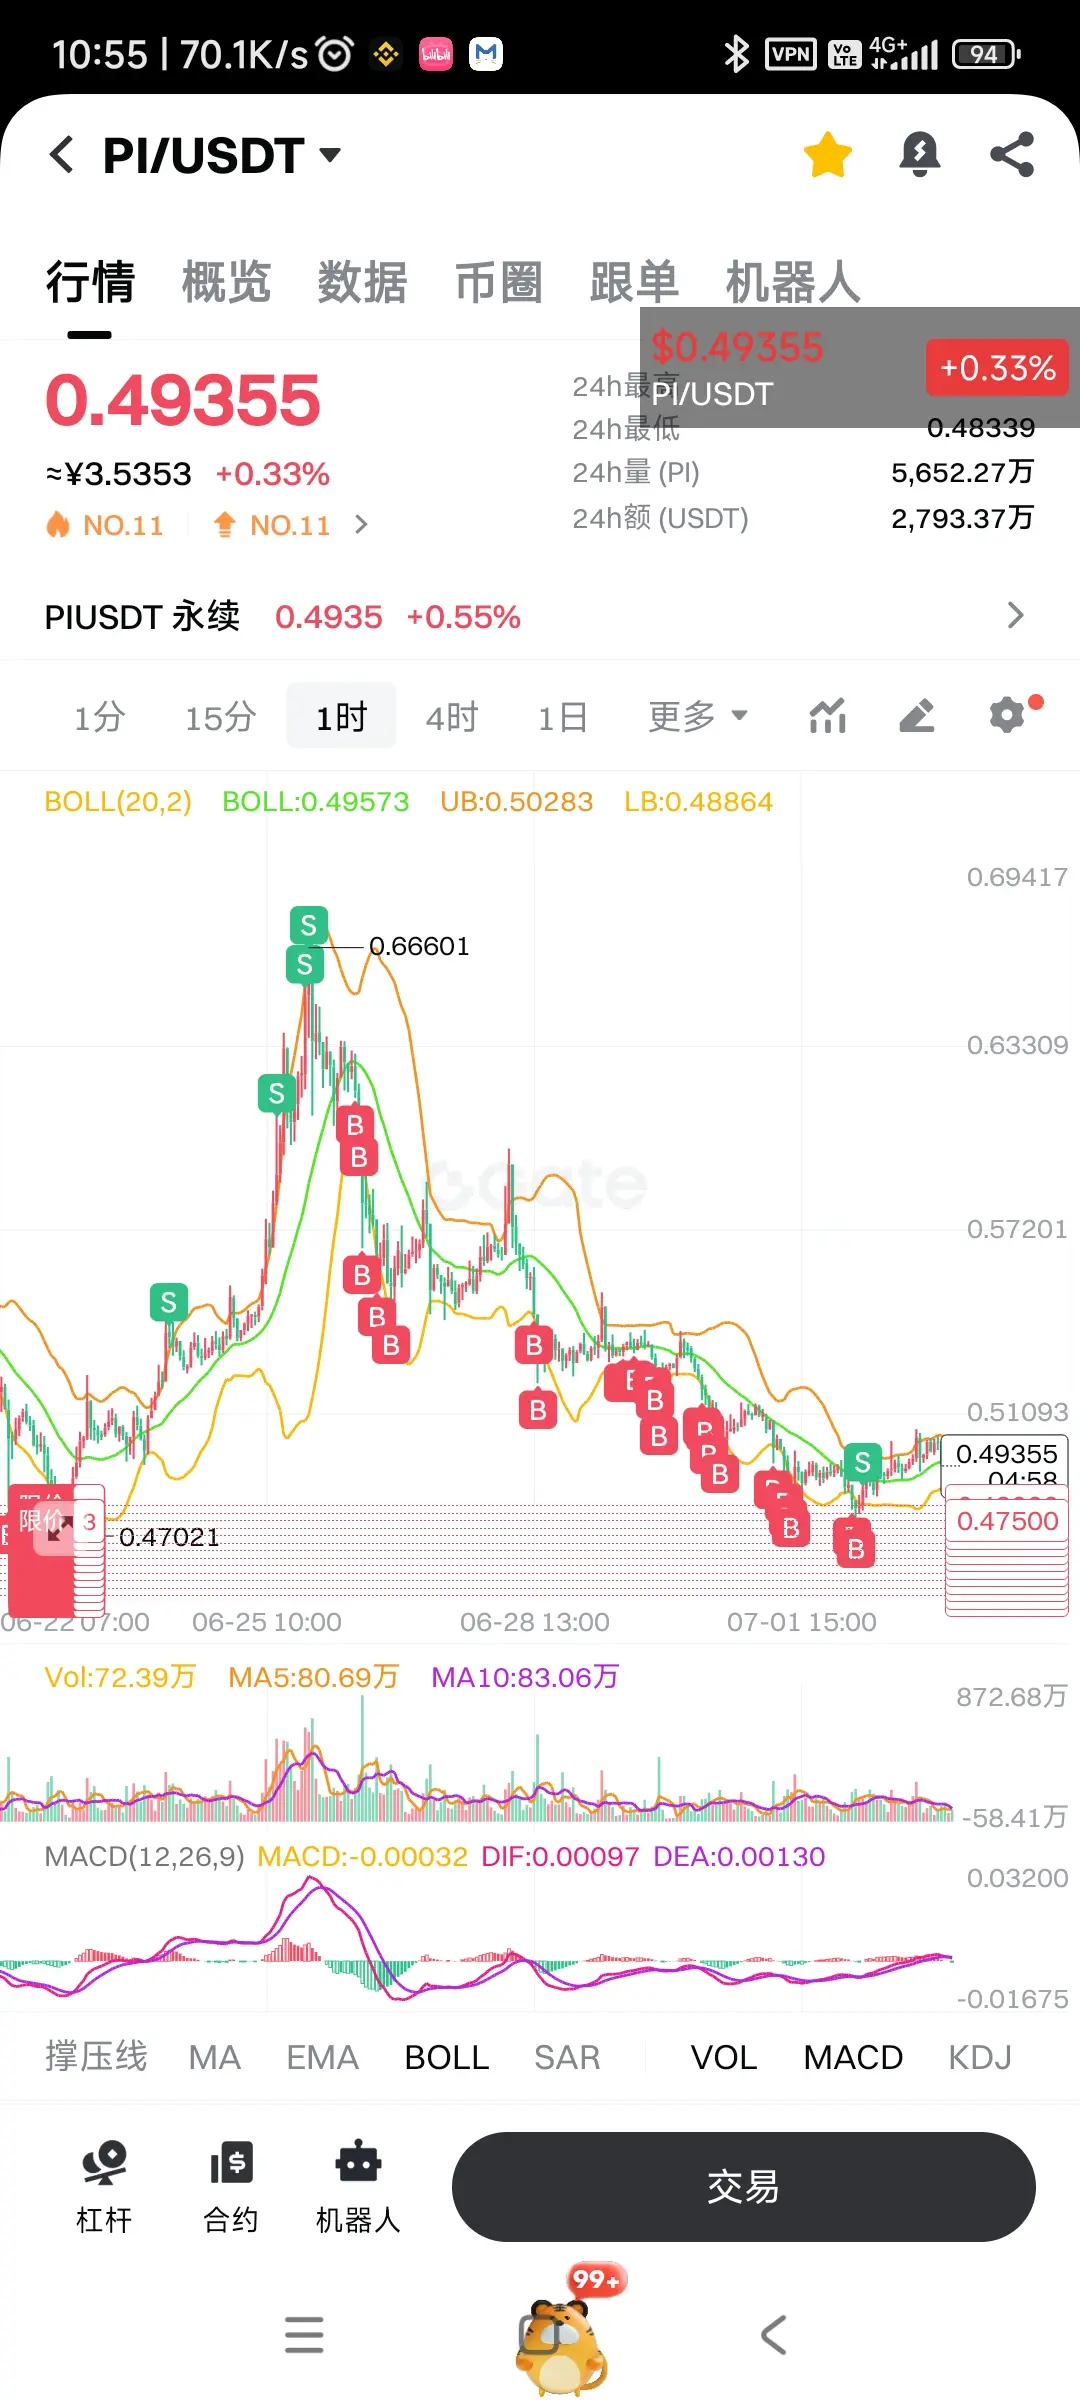Switch to the 跟单 tab
Viewport: 1080px width, 2400px height.
tap(634, 282)
